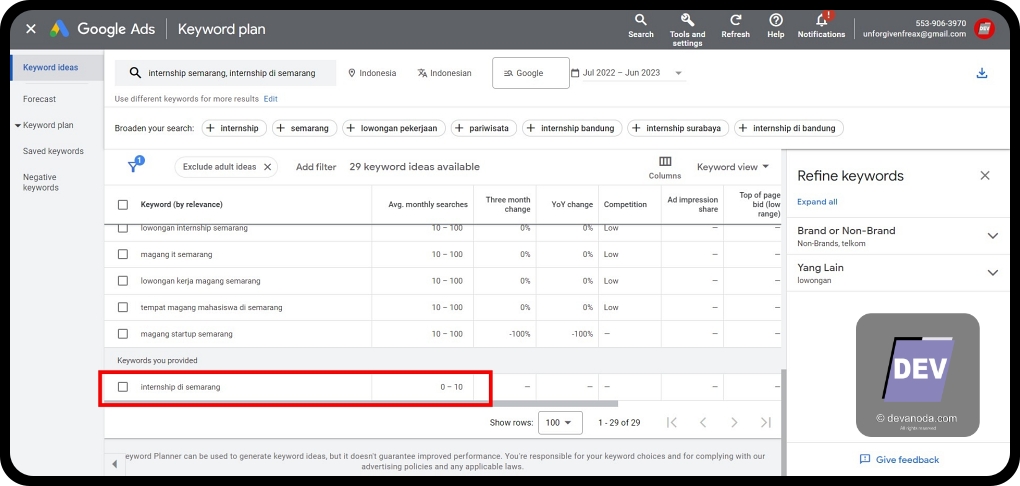This screenshot has height=486, width=1020.
Task: Click the keyword search input field
Action: (226, 73)
